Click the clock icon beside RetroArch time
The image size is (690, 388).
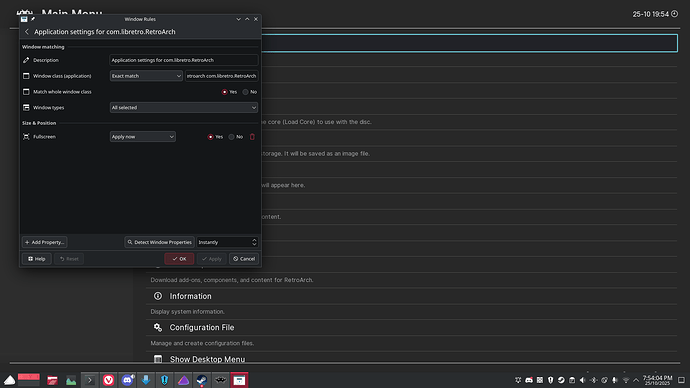click(x=675, y=14)
